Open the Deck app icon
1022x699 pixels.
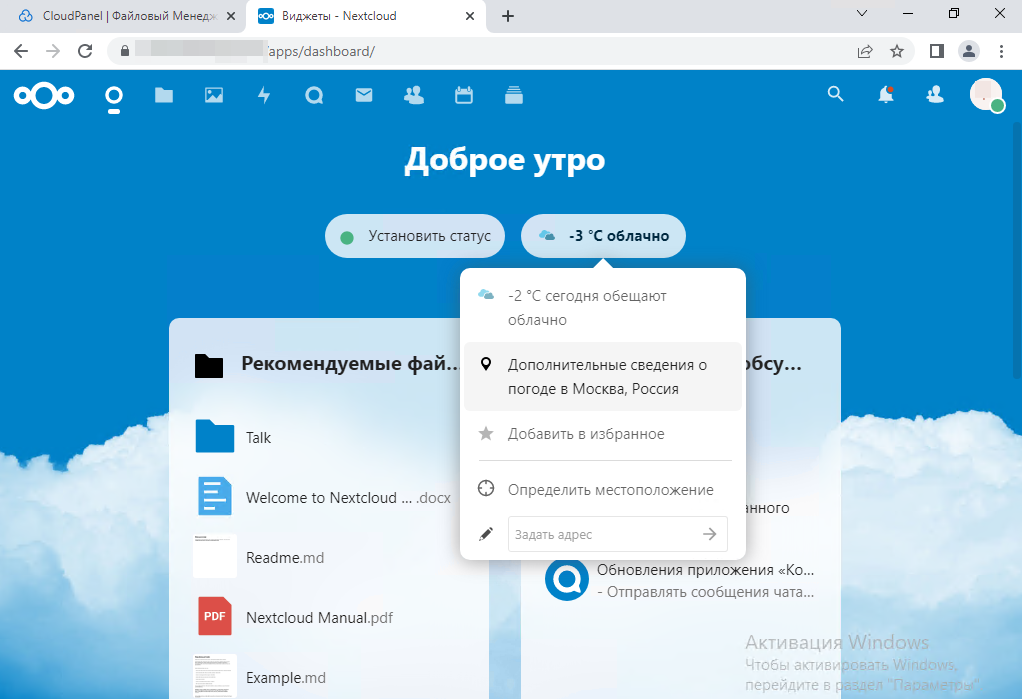[514, 95]
